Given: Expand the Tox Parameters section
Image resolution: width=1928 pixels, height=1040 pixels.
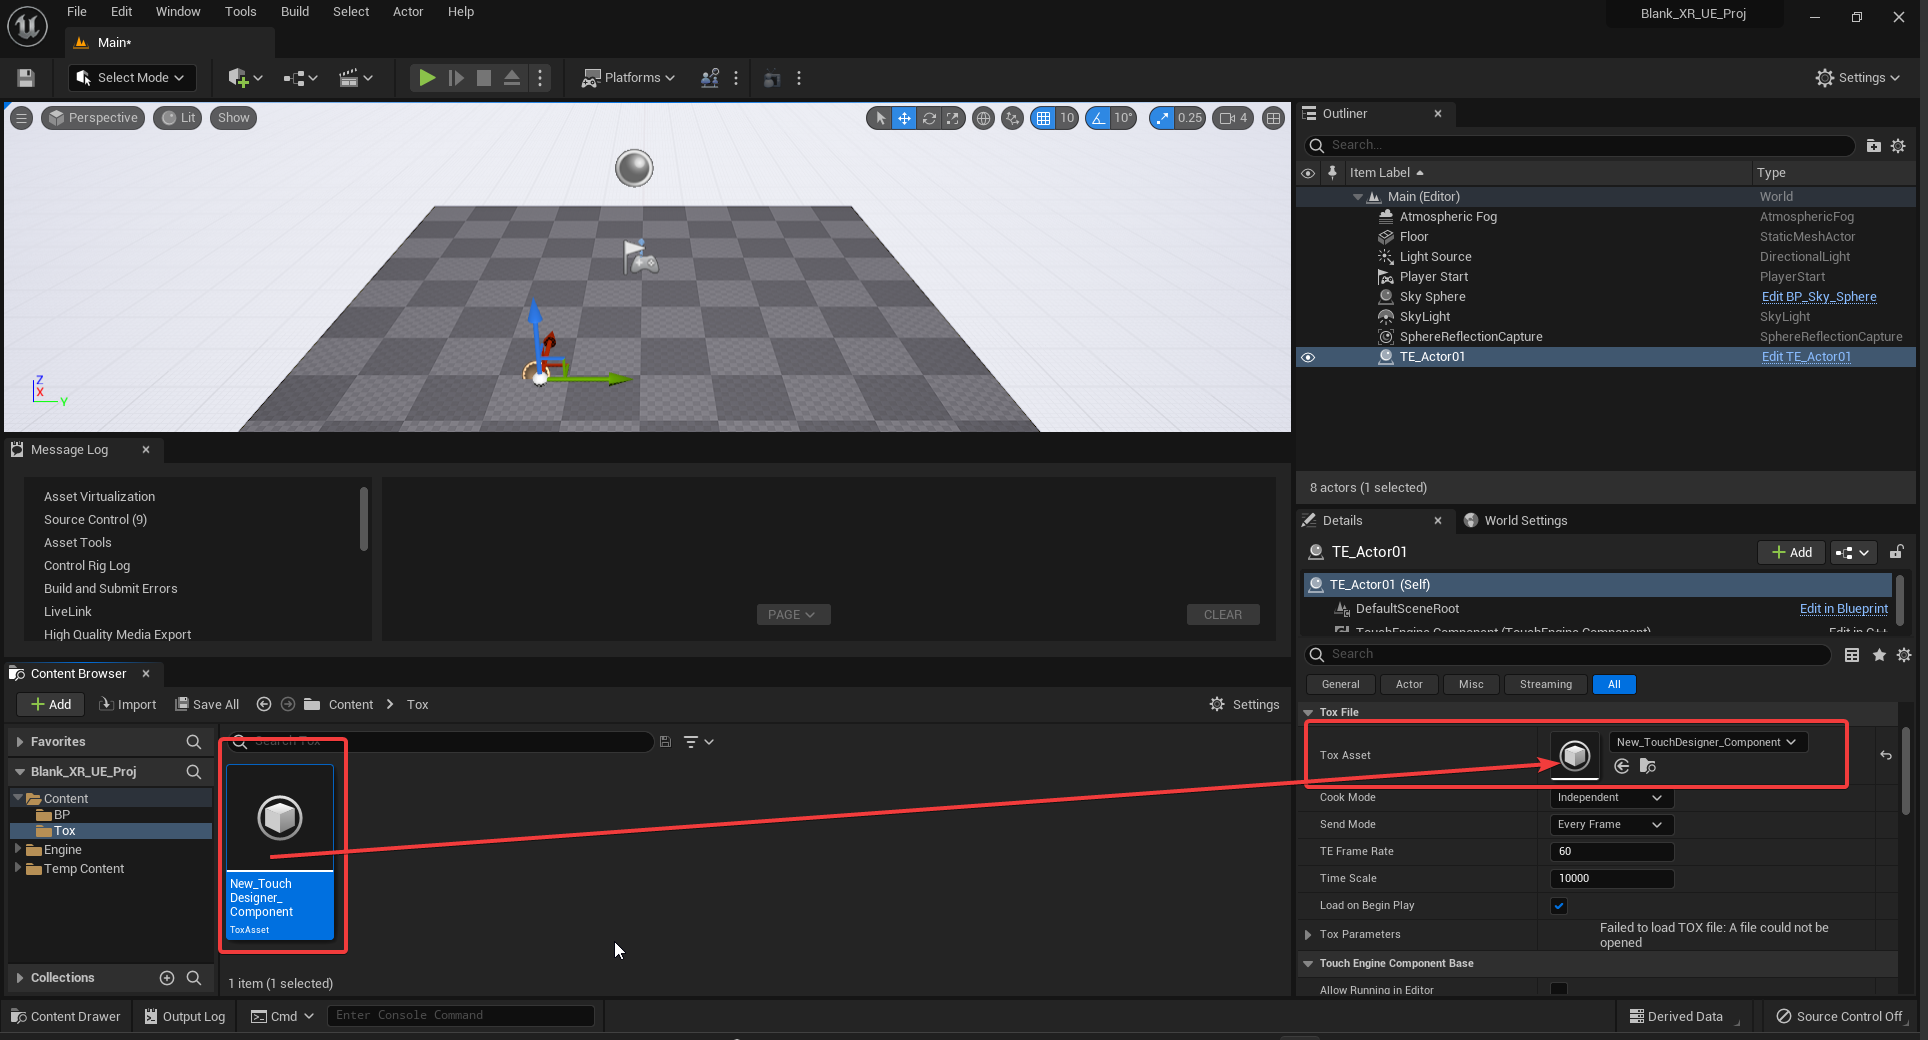Looking at the screenshot, I should click(x=1308, y=935).
